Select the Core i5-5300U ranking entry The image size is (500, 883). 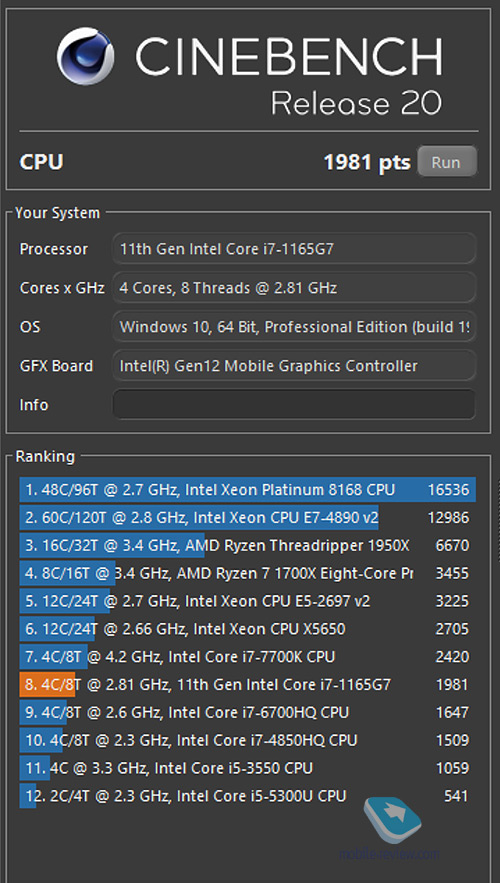248,796
